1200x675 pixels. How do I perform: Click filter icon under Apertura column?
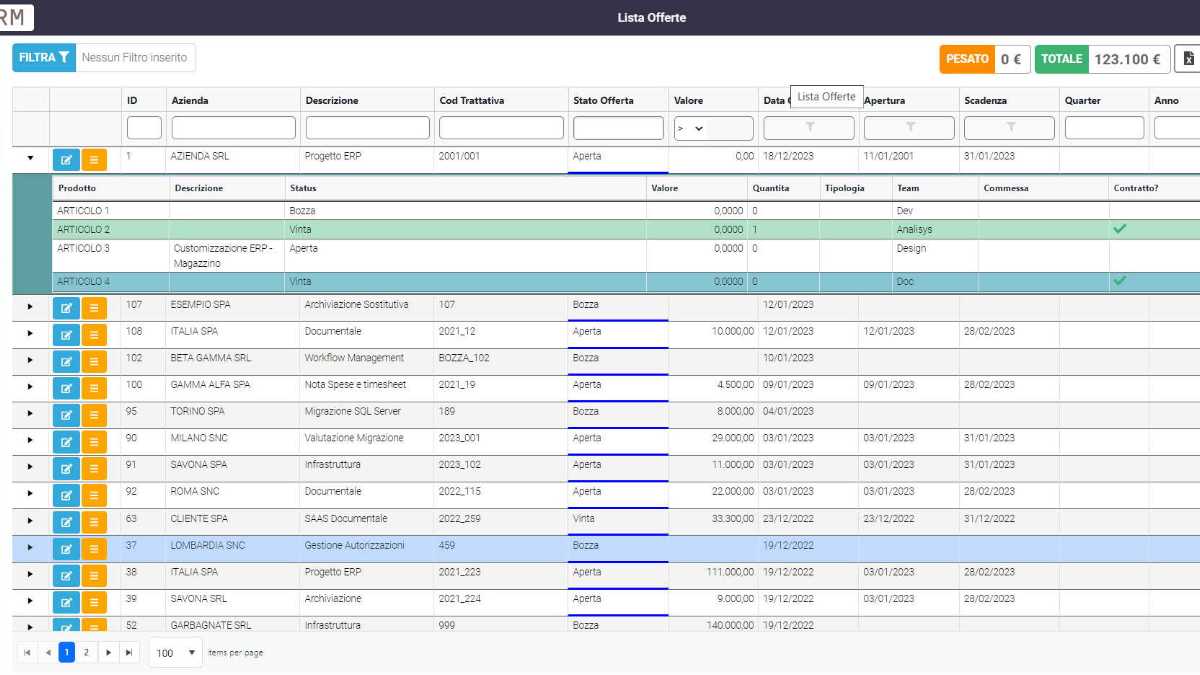click(x=909, y=128)
